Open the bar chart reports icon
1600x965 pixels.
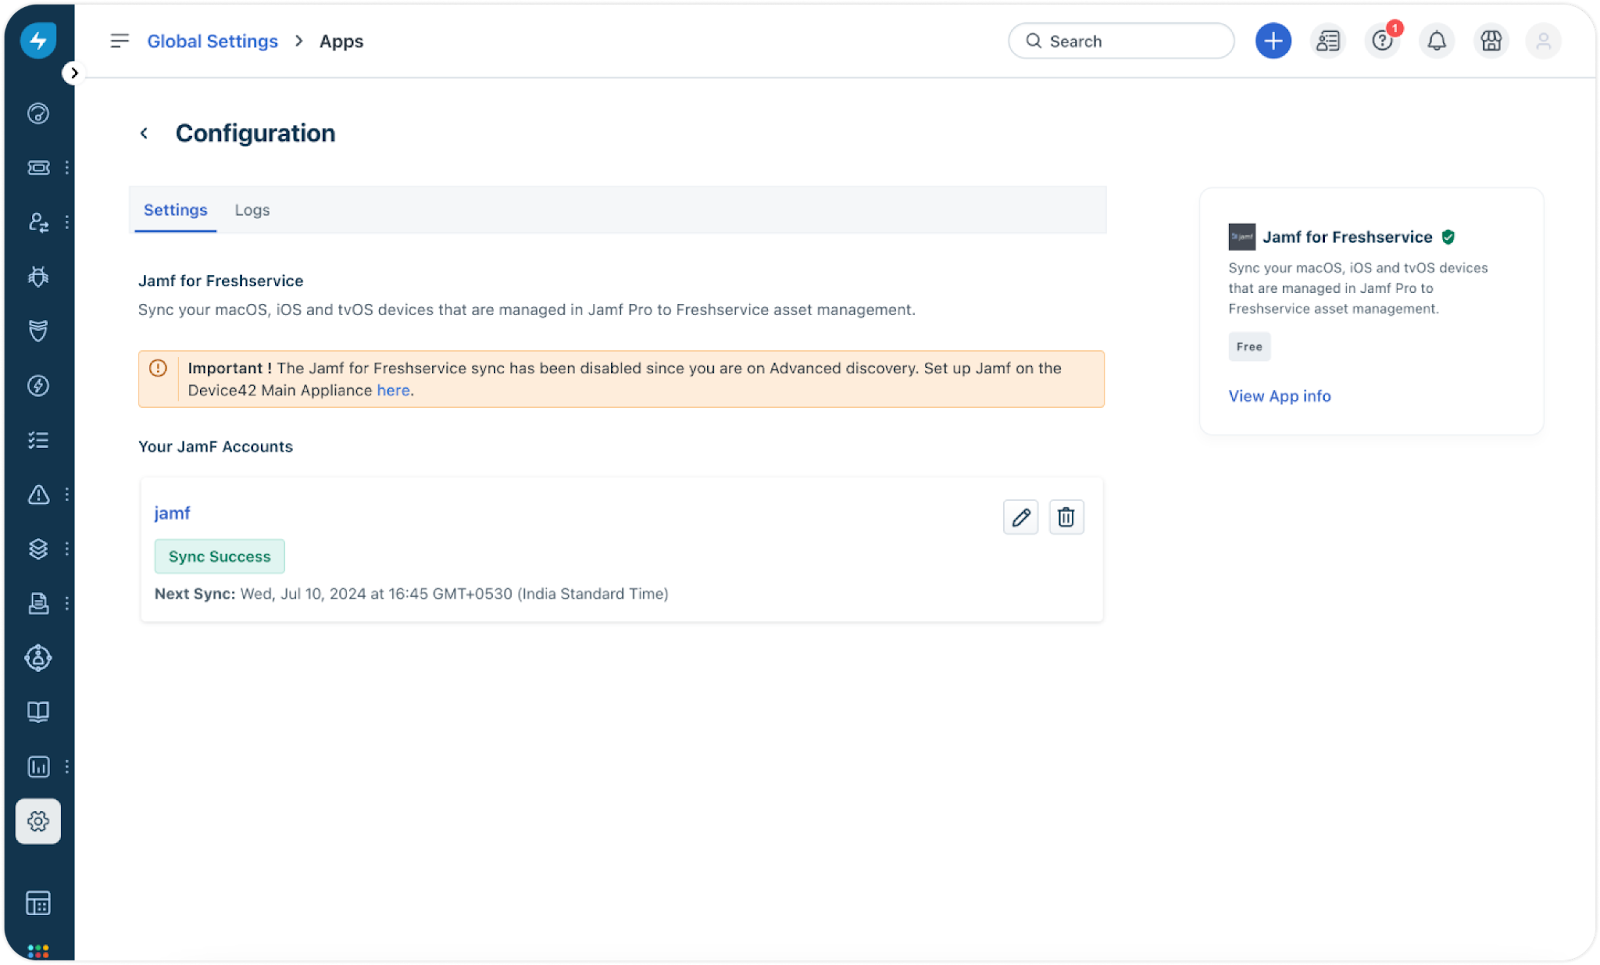coord(38,767)
